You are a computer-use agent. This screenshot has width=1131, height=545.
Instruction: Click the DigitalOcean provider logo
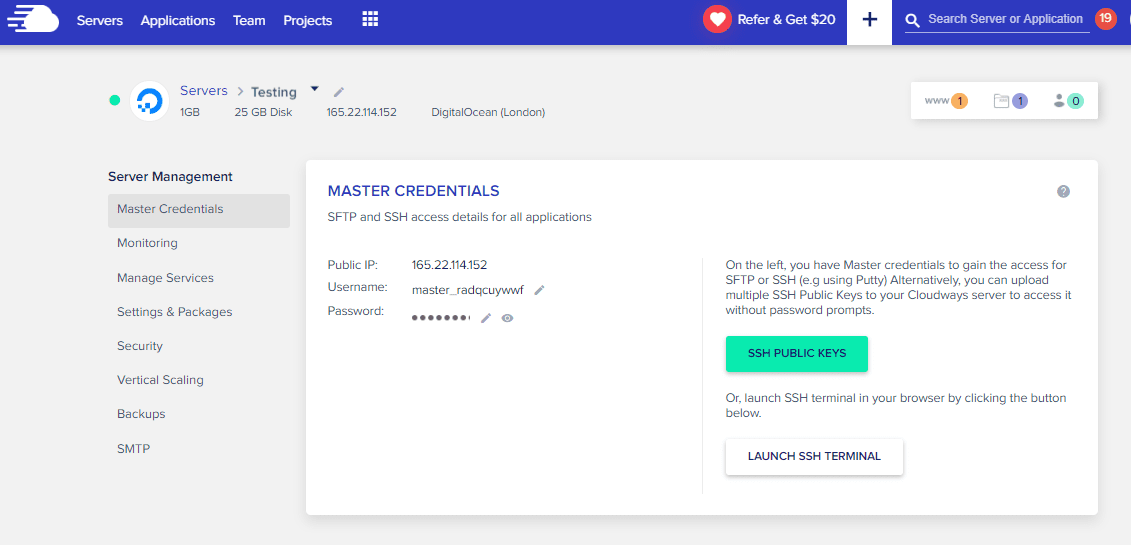point(149,101)
